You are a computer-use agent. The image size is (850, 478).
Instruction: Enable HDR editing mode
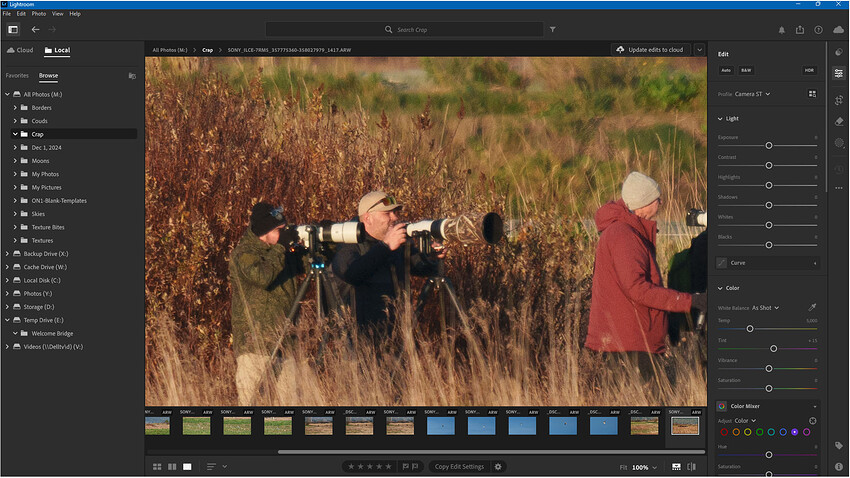click(x=808, y=70)
